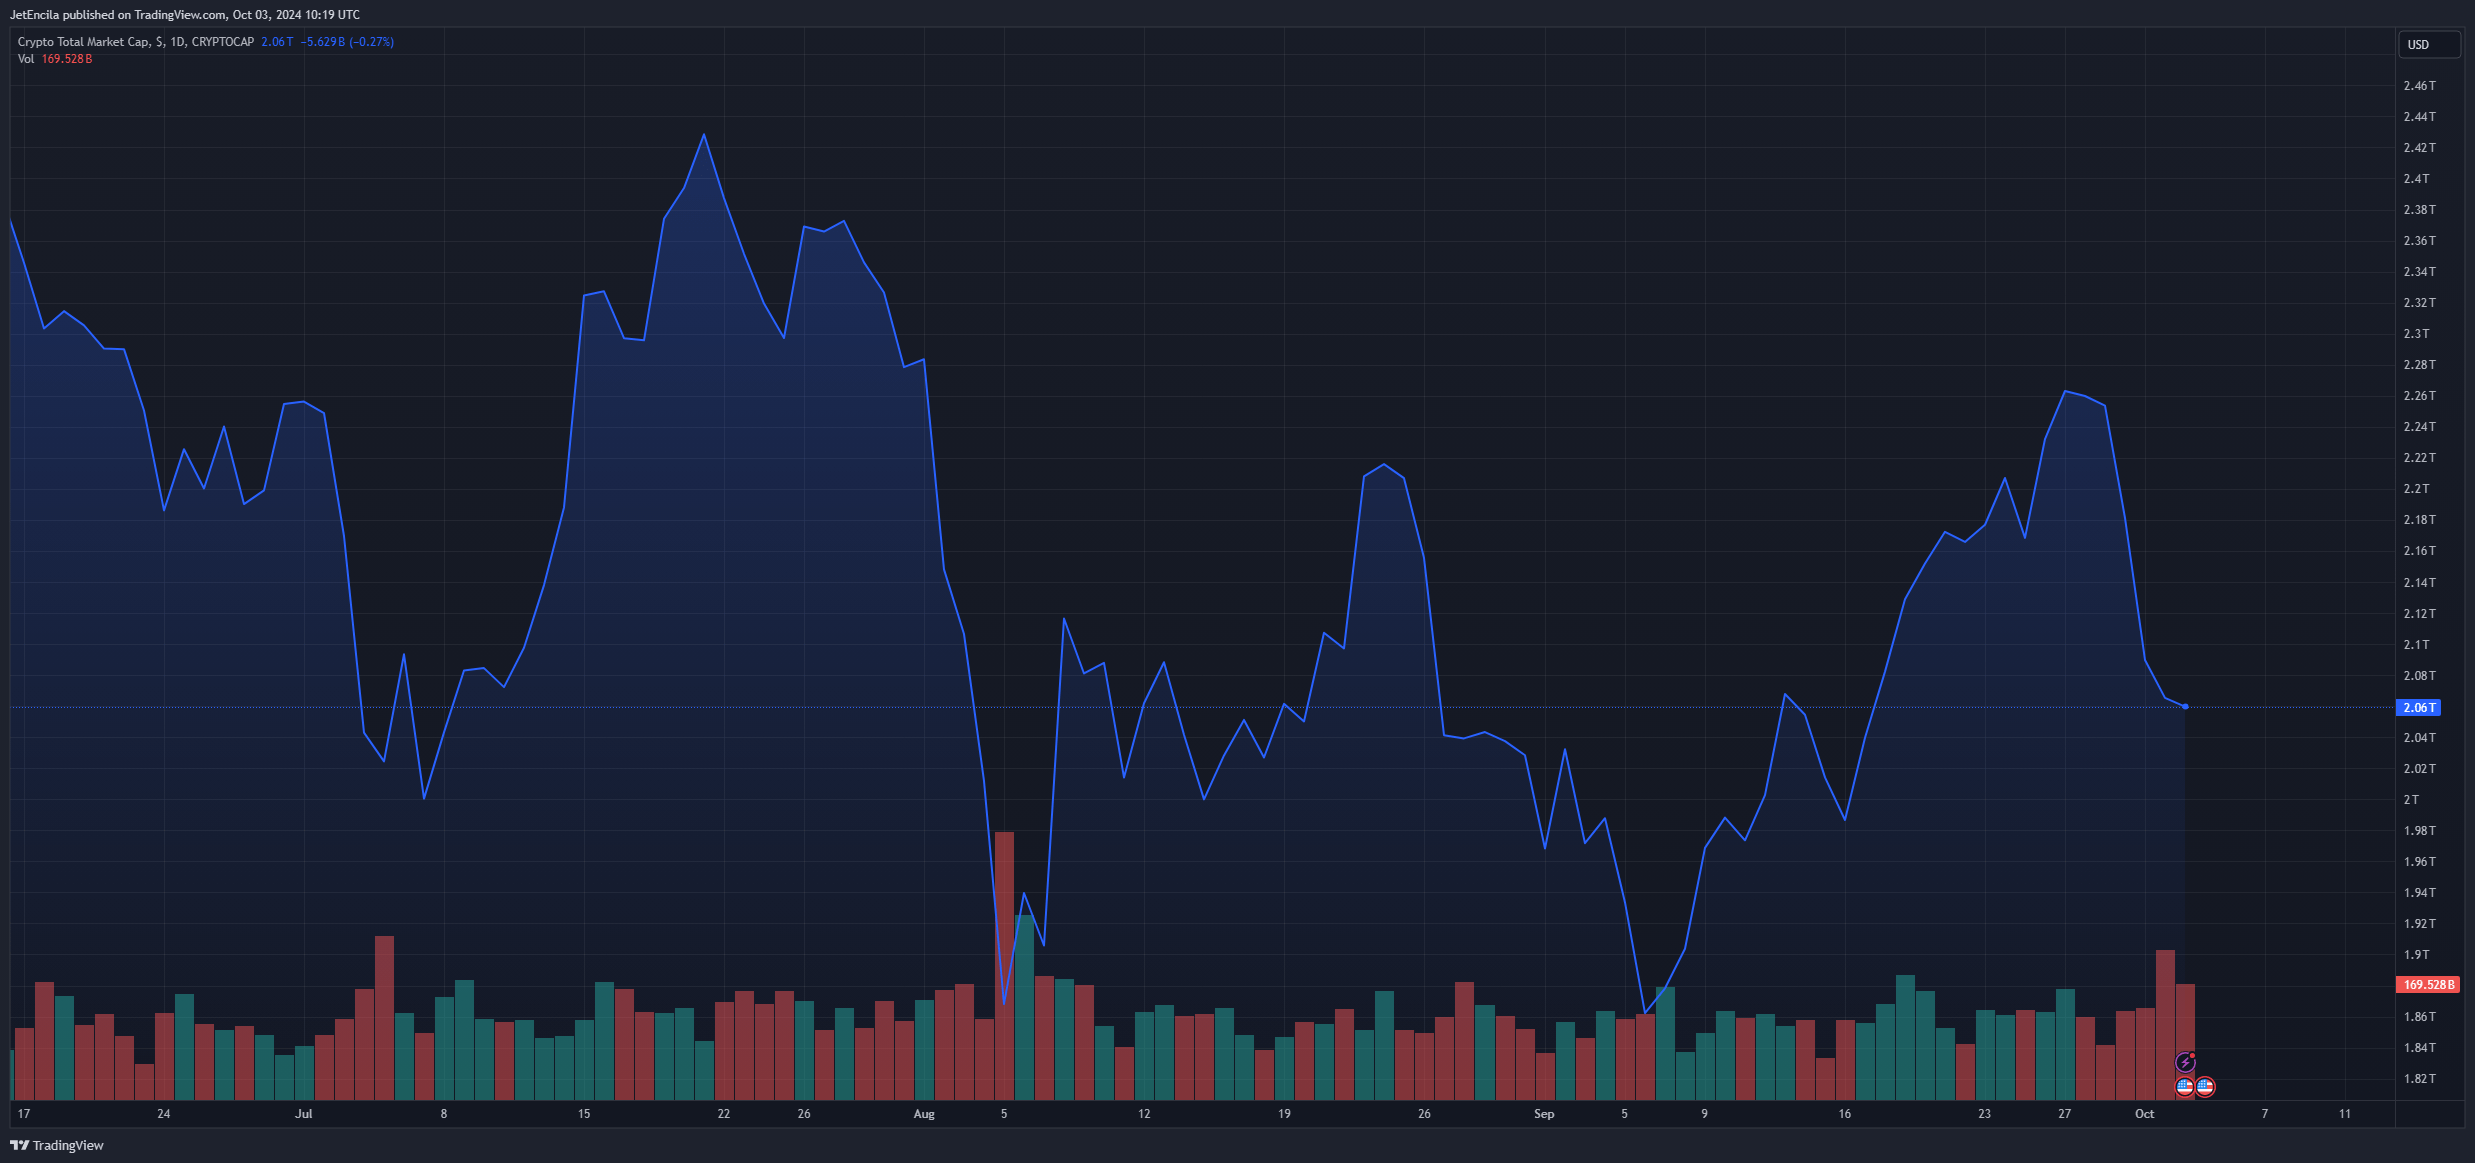Click the 2.06T value in the chart legend
The height and width of the screenshot is (1163, 2475).
(x=277, y=42)
